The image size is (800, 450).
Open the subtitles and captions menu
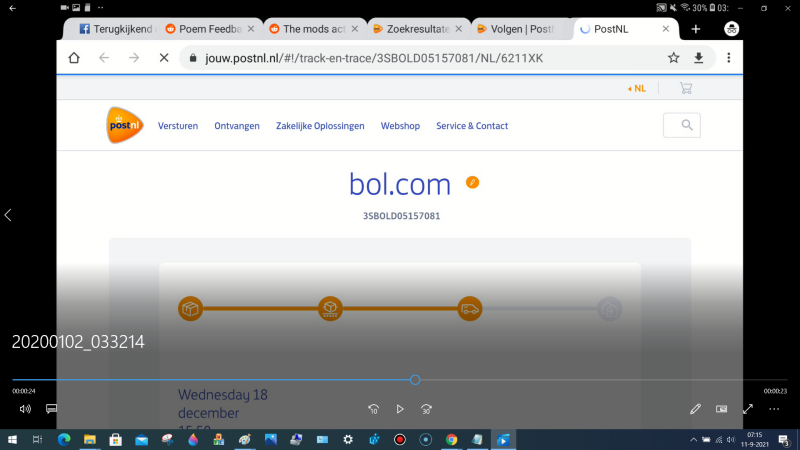(x=52, y=409)
